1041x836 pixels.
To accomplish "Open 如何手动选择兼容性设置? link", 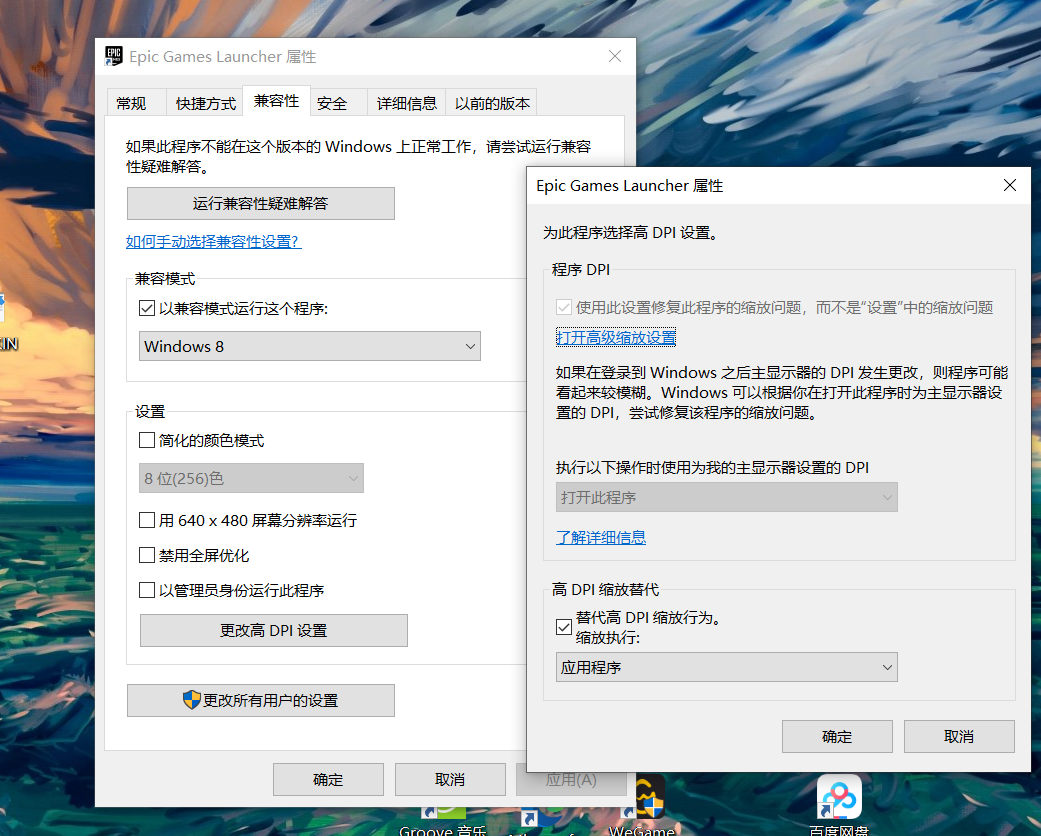I will point(214,242).
